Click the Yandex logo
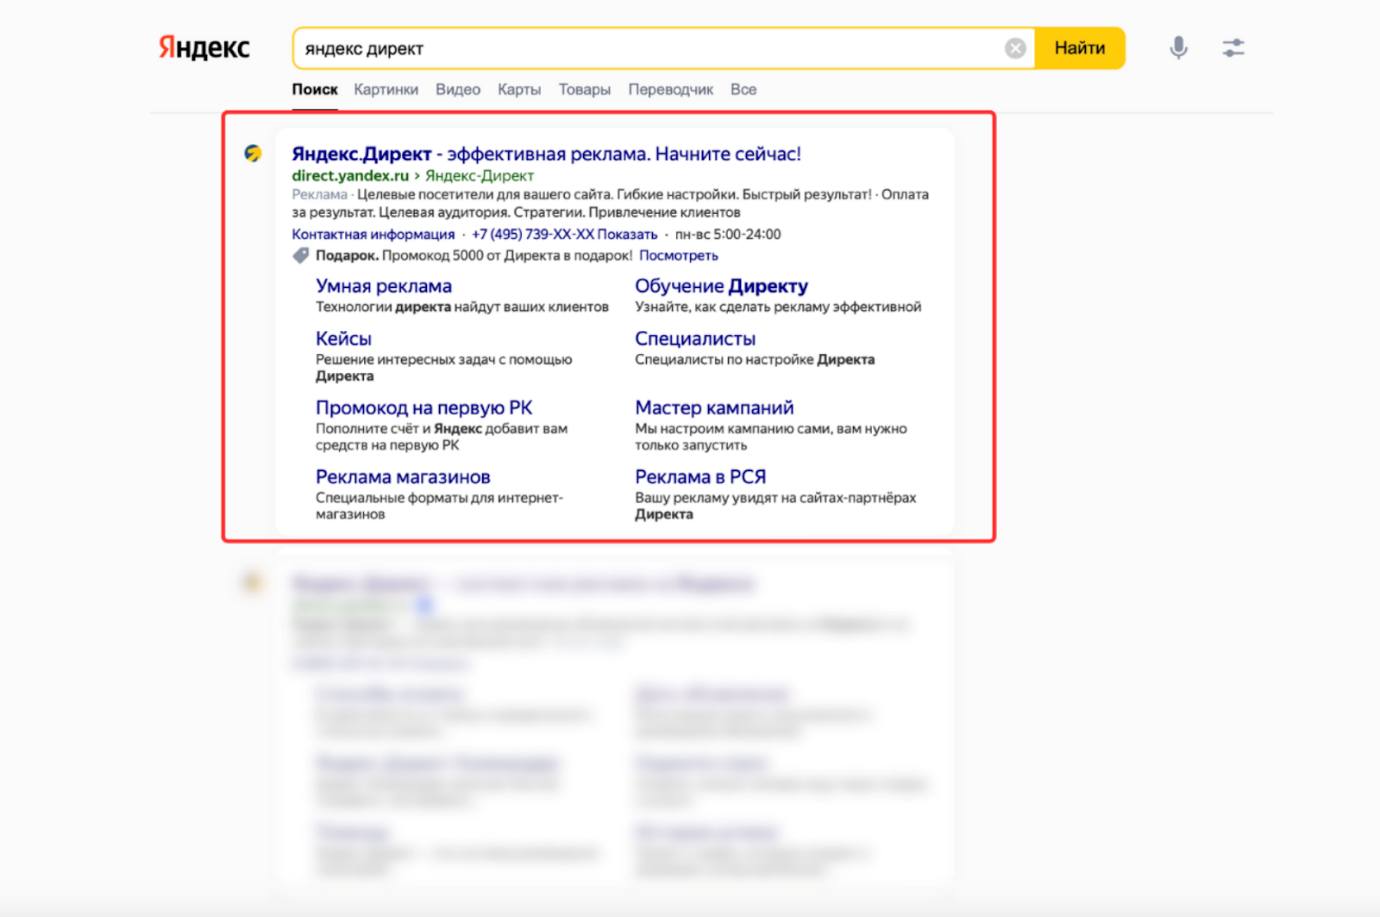Screen dimensions: 1380x917 (x=204, y=48)
